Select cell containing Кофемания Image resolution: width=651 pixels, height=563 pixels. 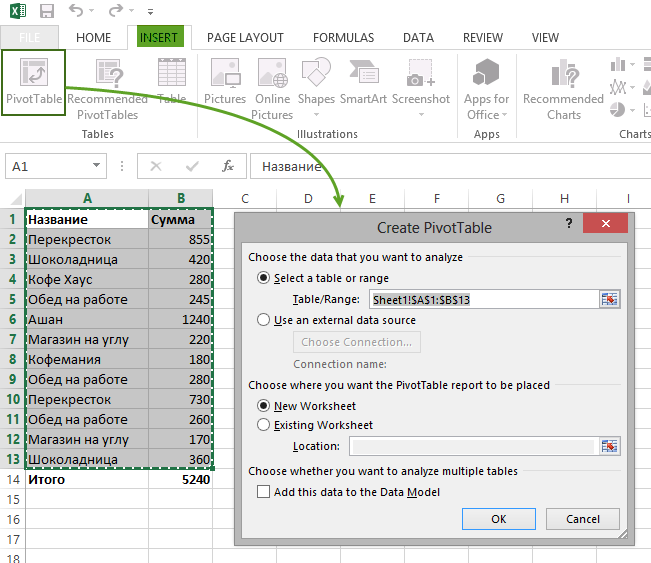pyautogui.click(x=87, y=359)
